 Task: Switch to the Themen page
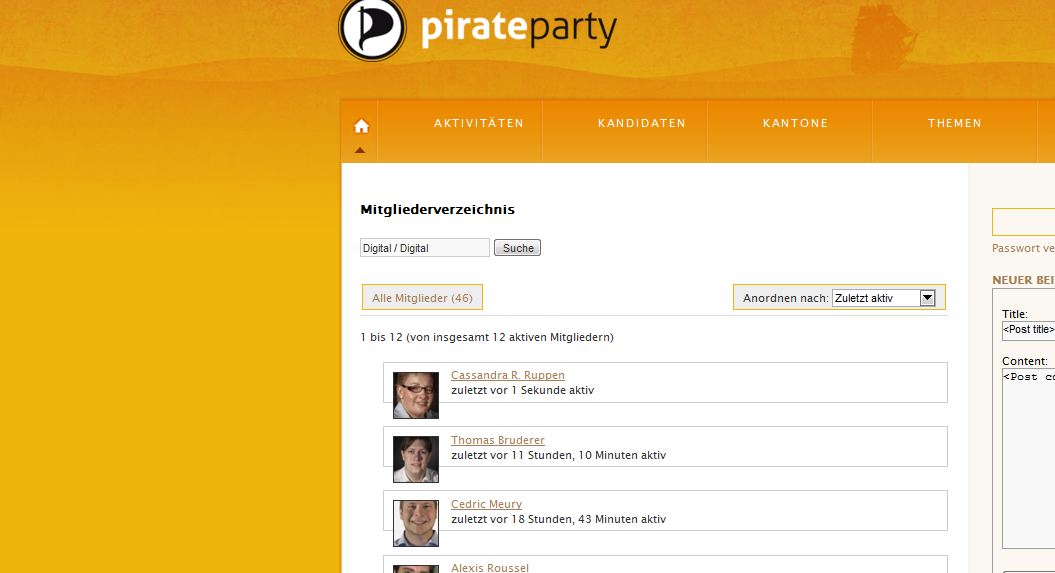[x=954, y=123]
